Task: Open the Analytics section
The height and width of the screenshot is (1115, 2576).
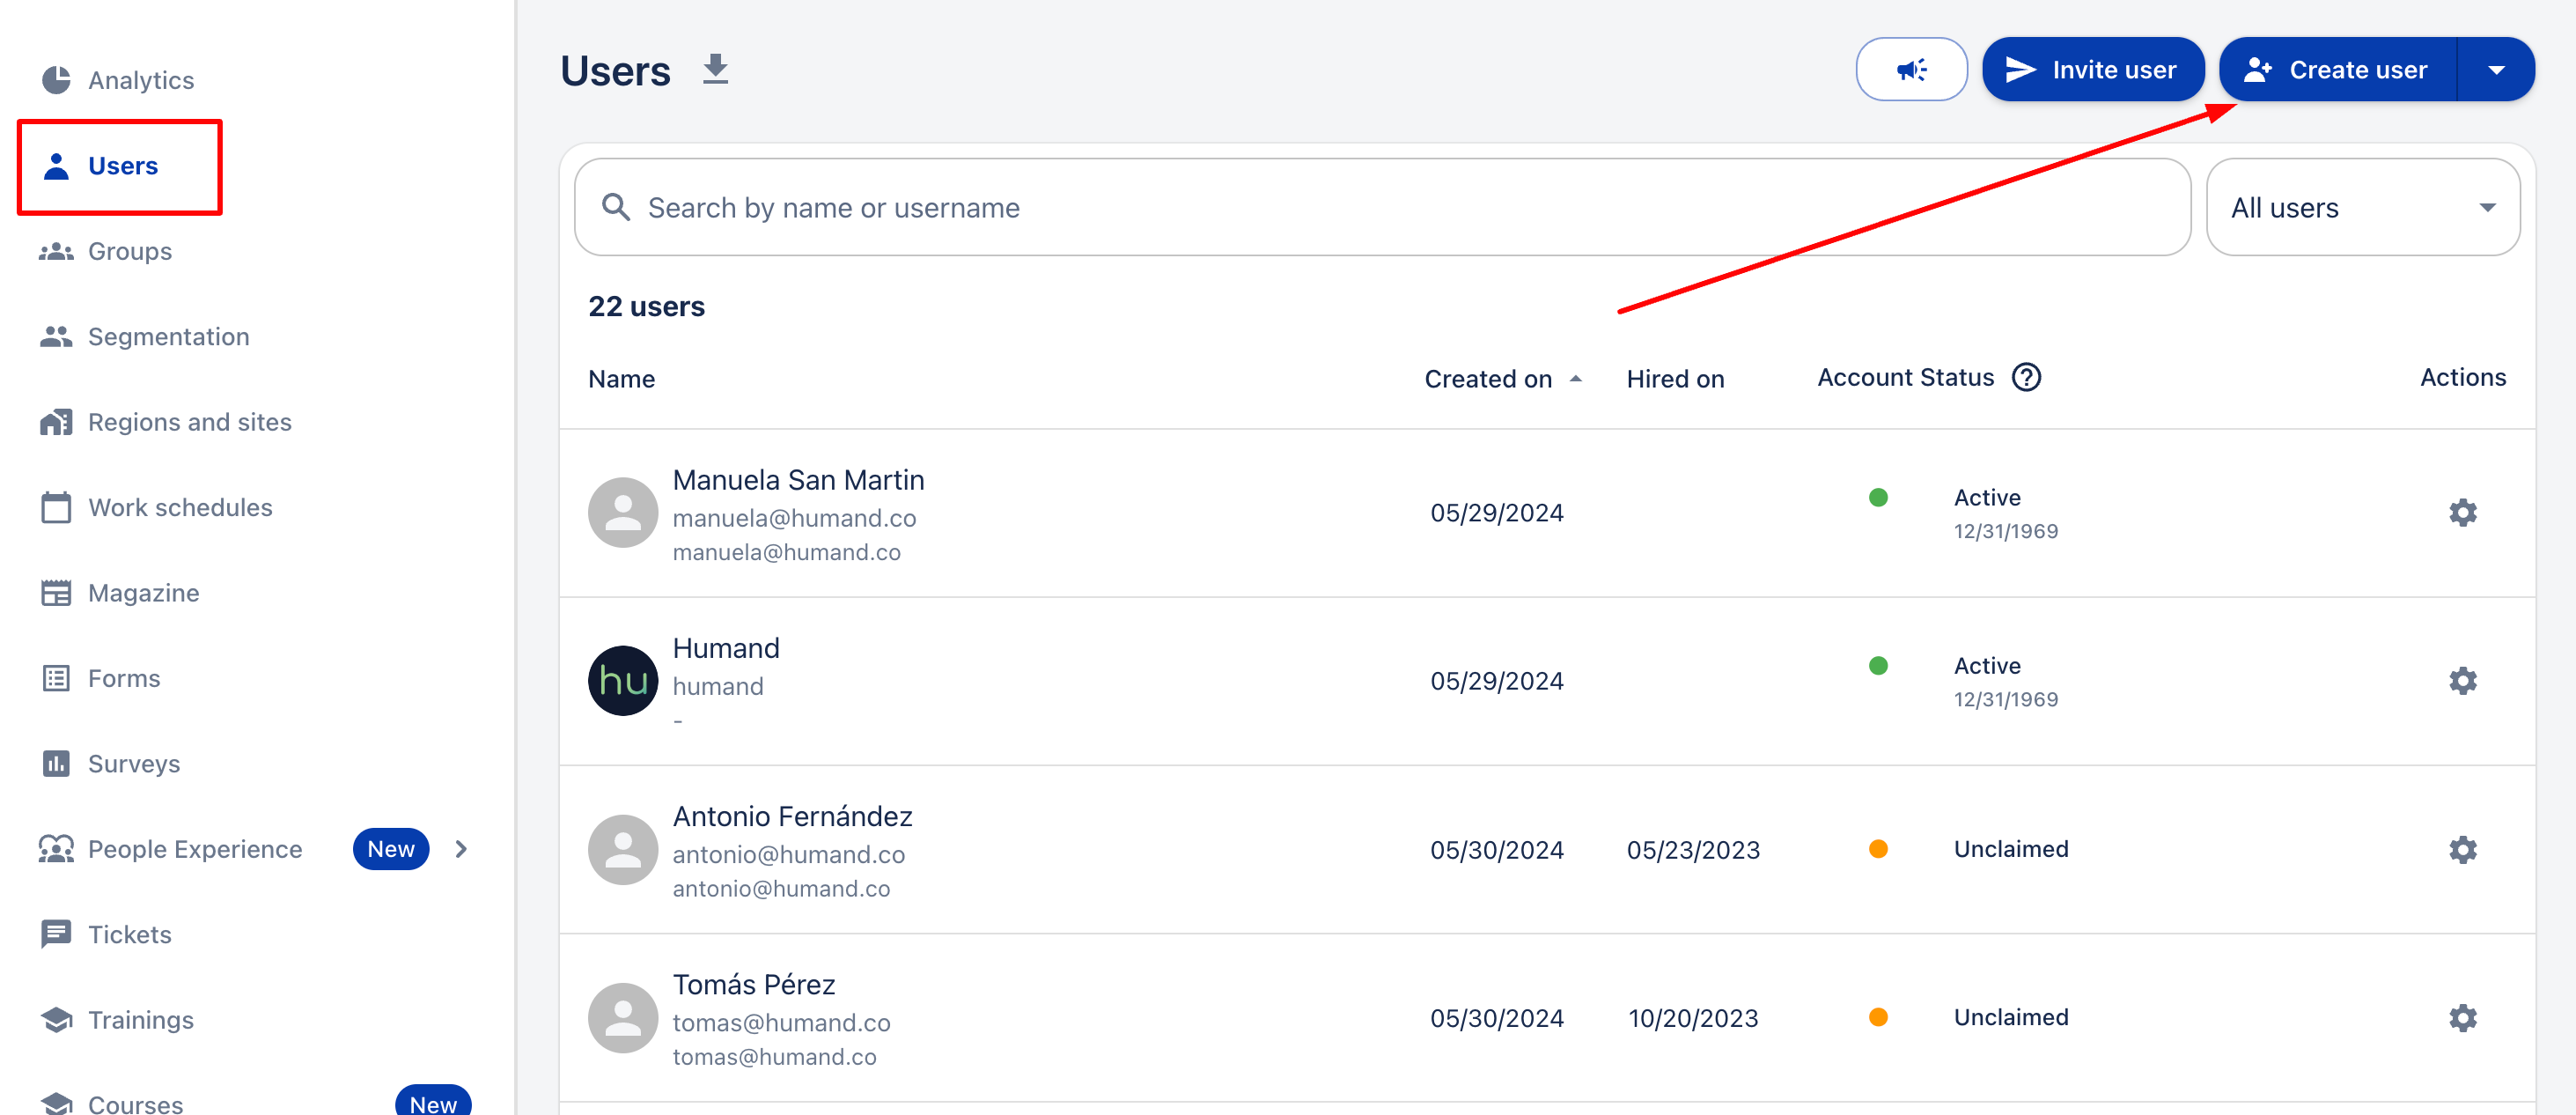Action: click(x=141, y=80)
